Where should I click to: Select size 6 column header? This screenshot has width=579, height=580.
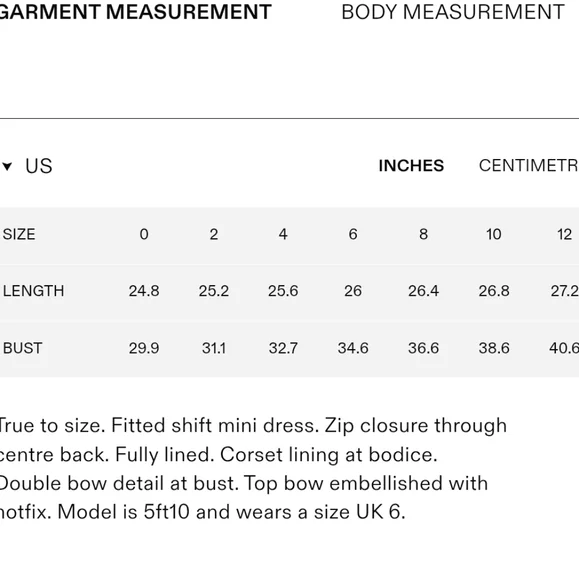[x=353, y=234]
